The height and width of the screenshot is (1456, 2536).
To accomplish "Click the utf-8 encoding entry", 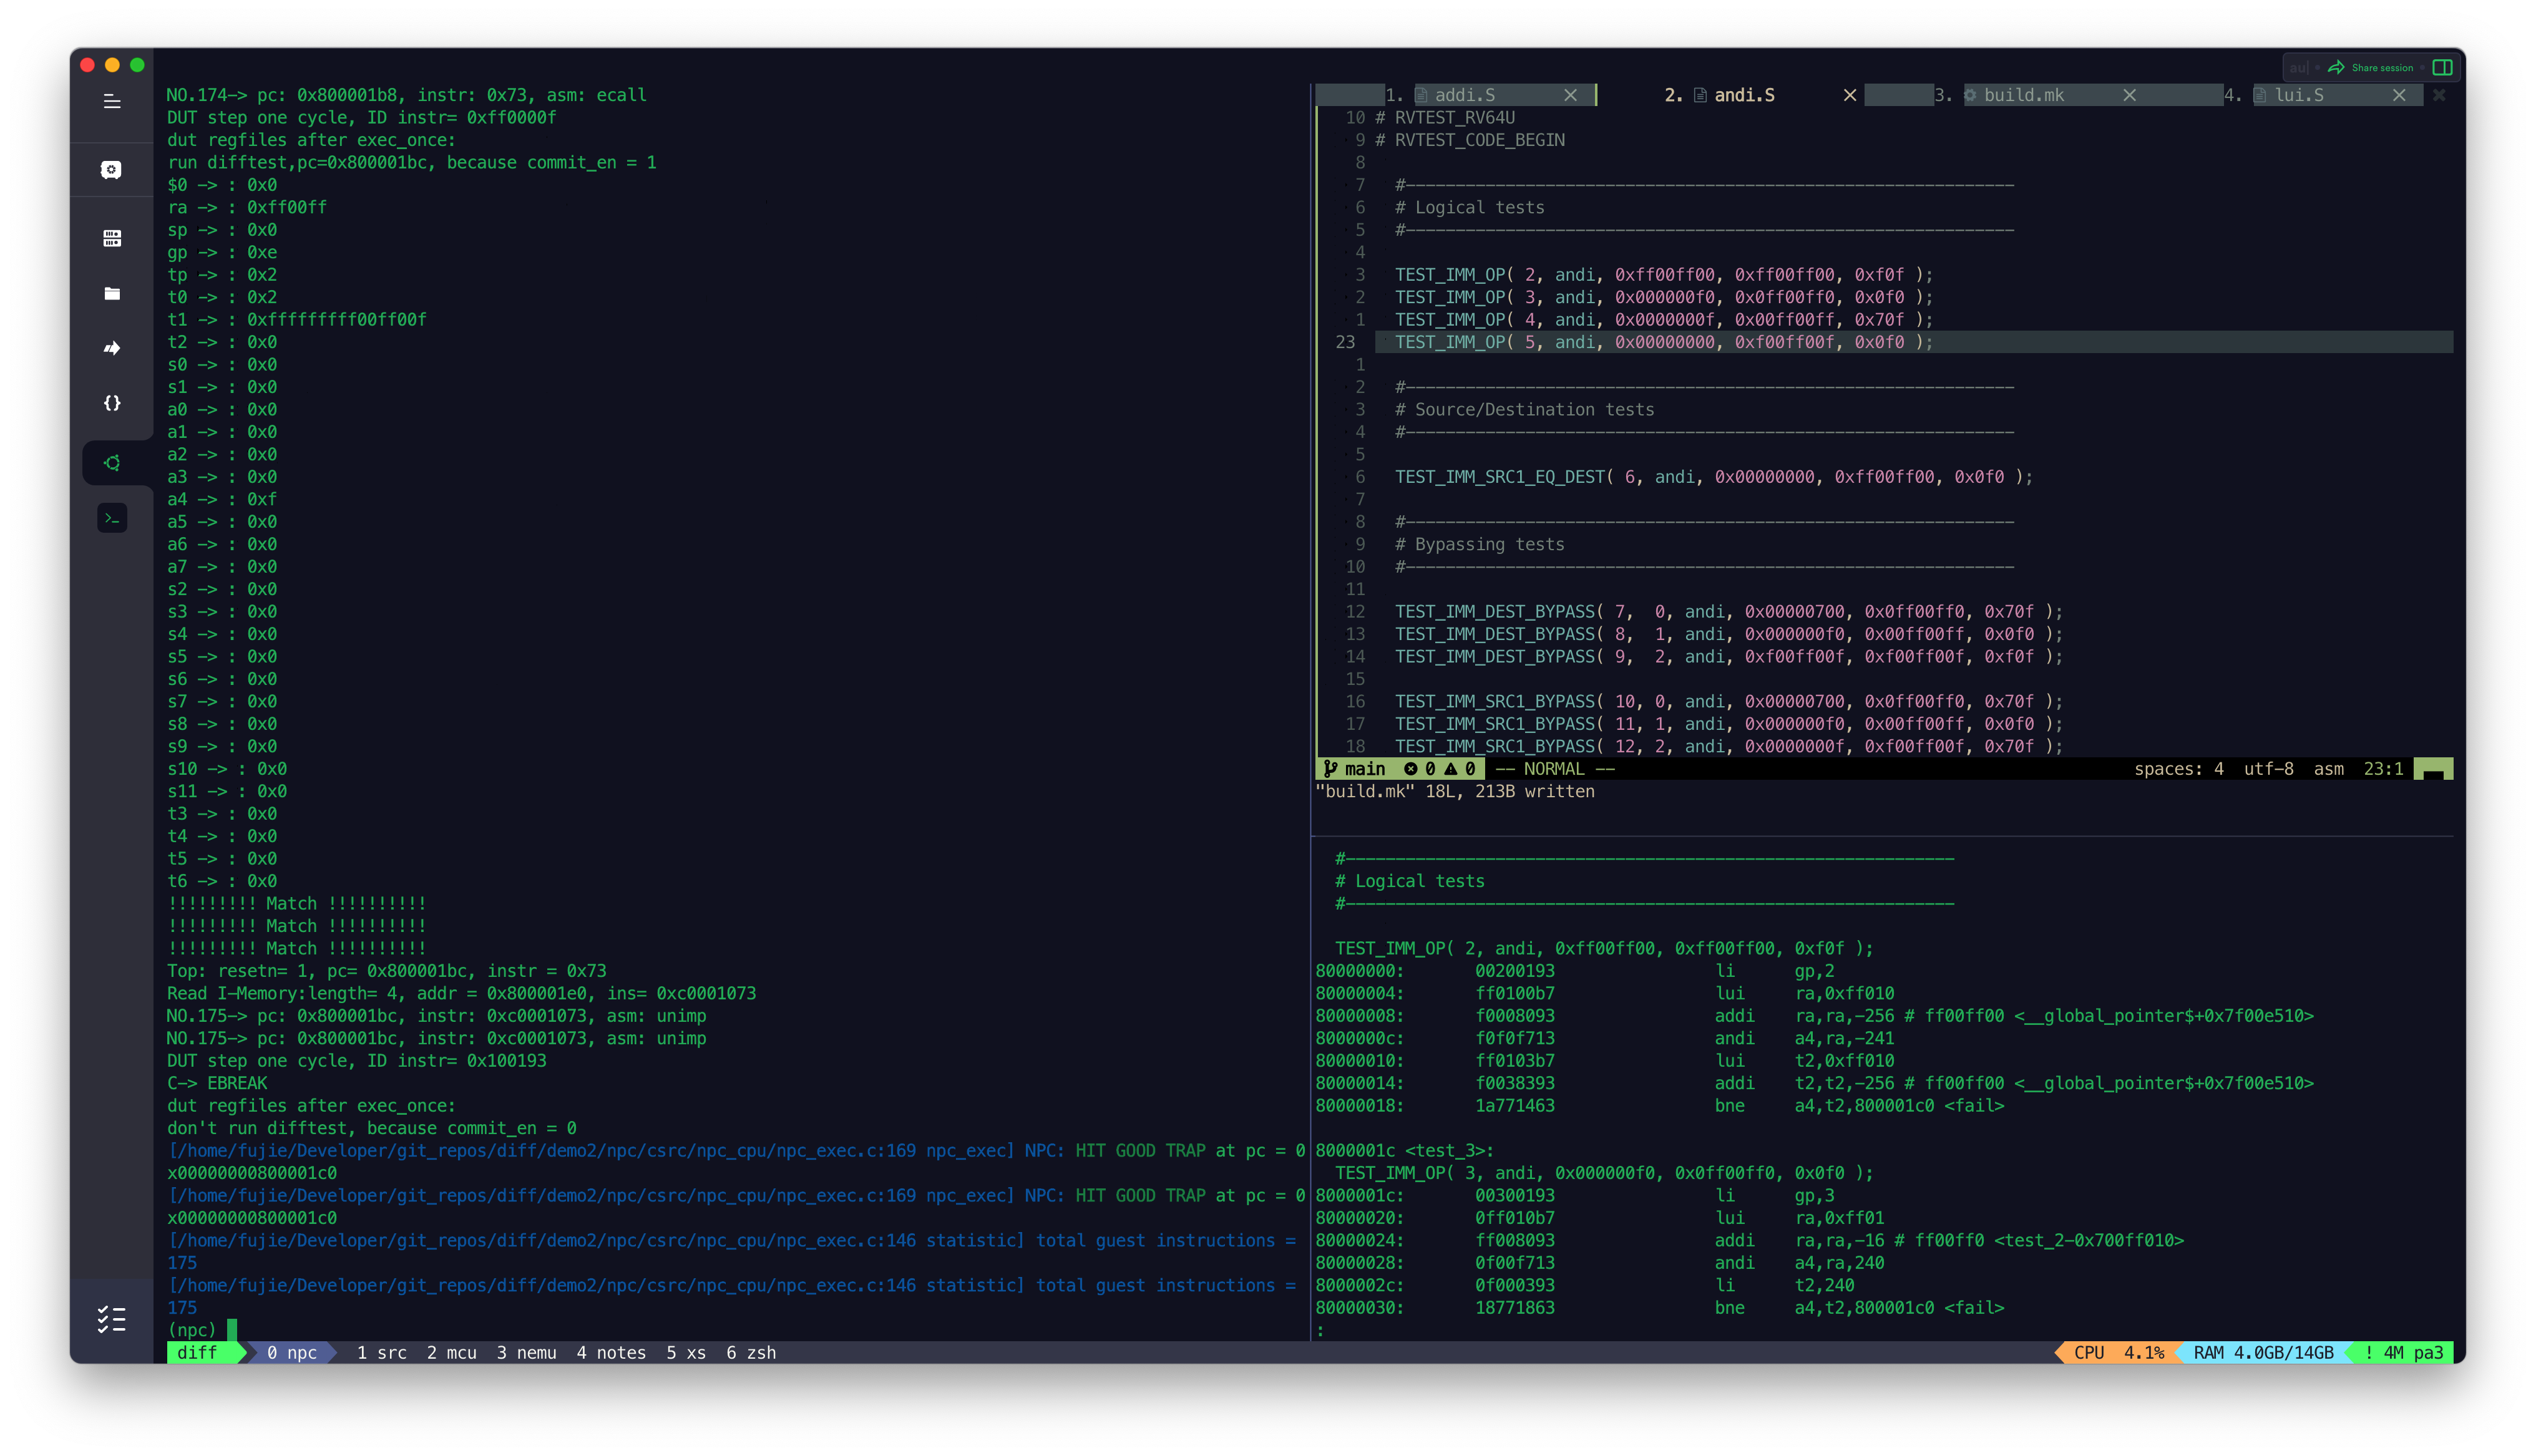I will coord(2268,768).
